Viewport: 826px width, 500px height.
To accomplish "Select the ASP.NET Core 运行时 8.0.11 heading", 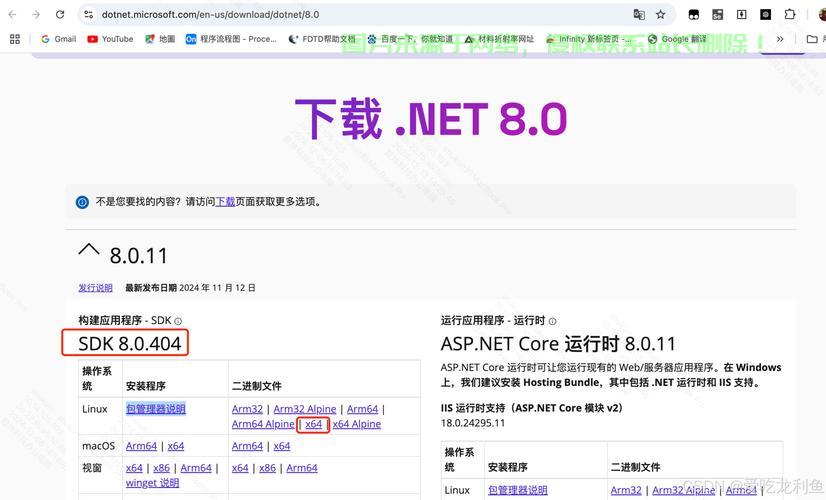I will coord(558,344).
